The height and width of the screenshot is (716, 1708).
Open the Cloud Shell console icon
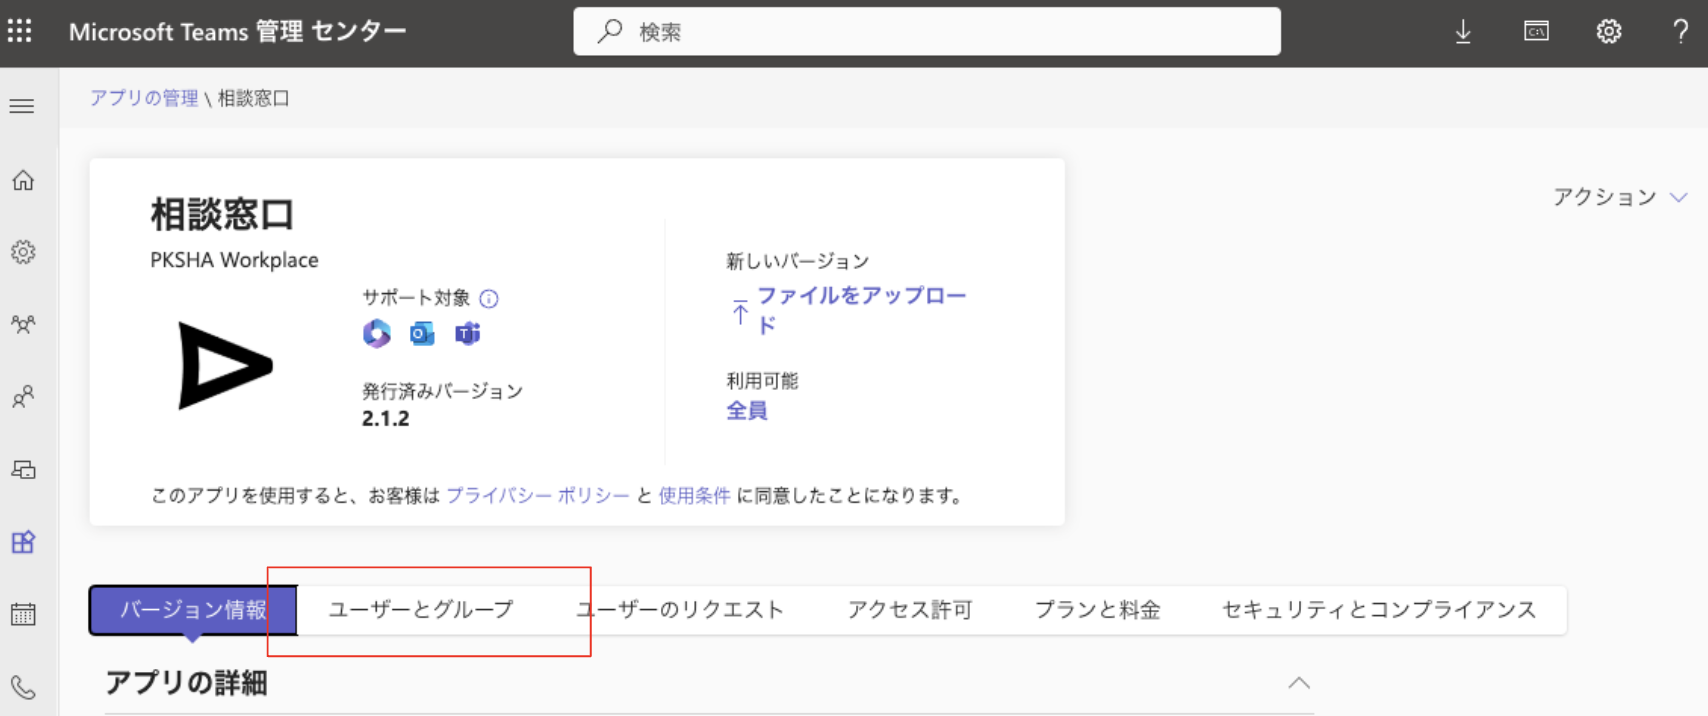pos(1536,31)
